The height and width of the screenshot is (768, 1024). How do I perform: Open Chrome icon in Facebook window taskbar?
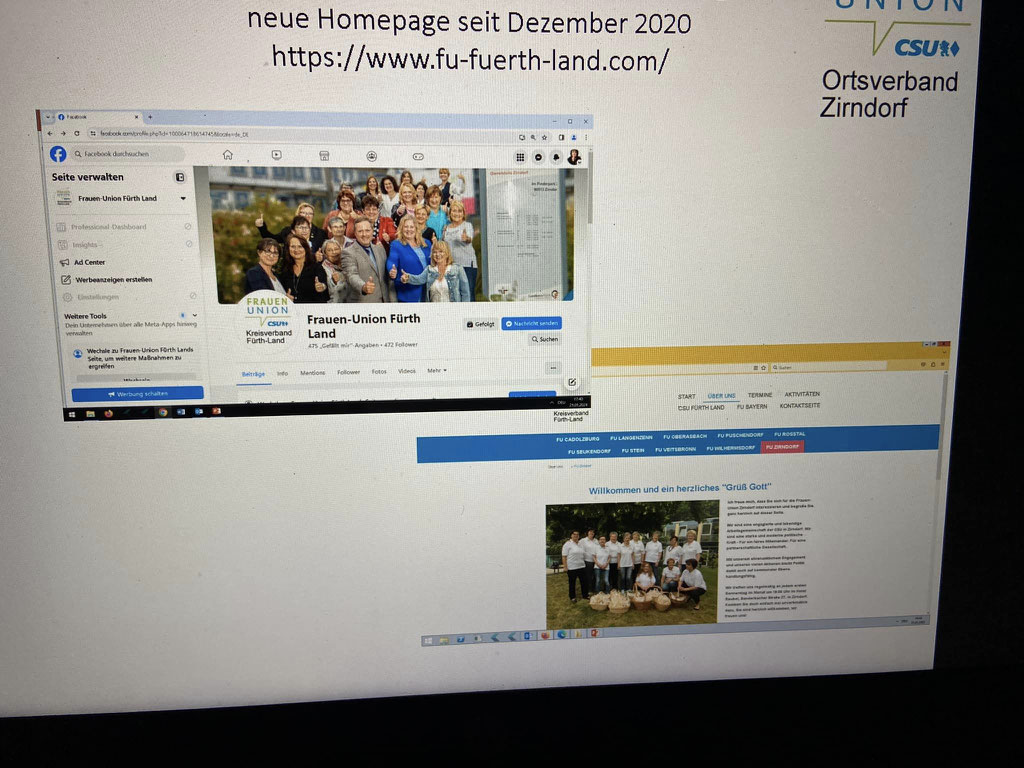[x=163, y=412]
